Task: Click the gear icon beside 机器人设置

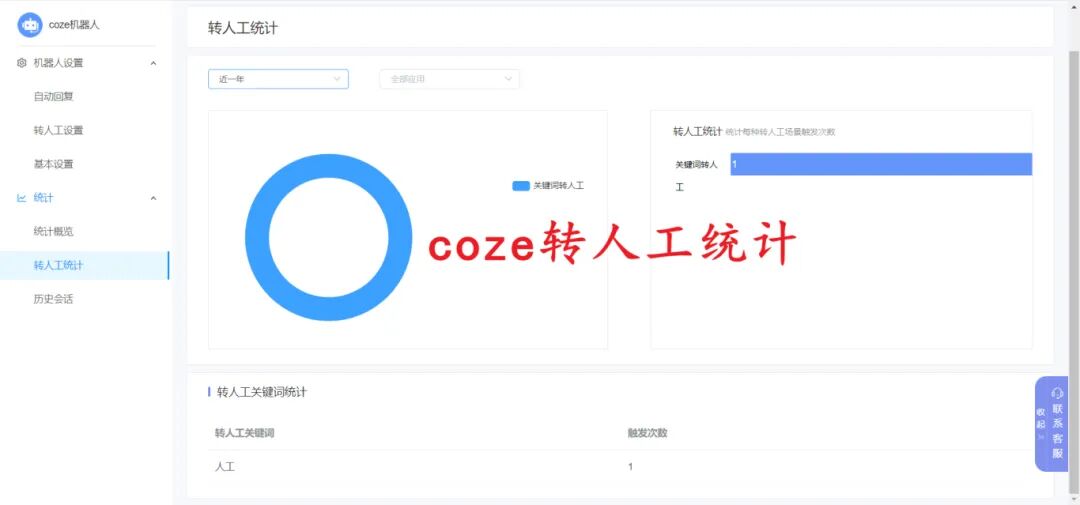Action: [21, 63]
